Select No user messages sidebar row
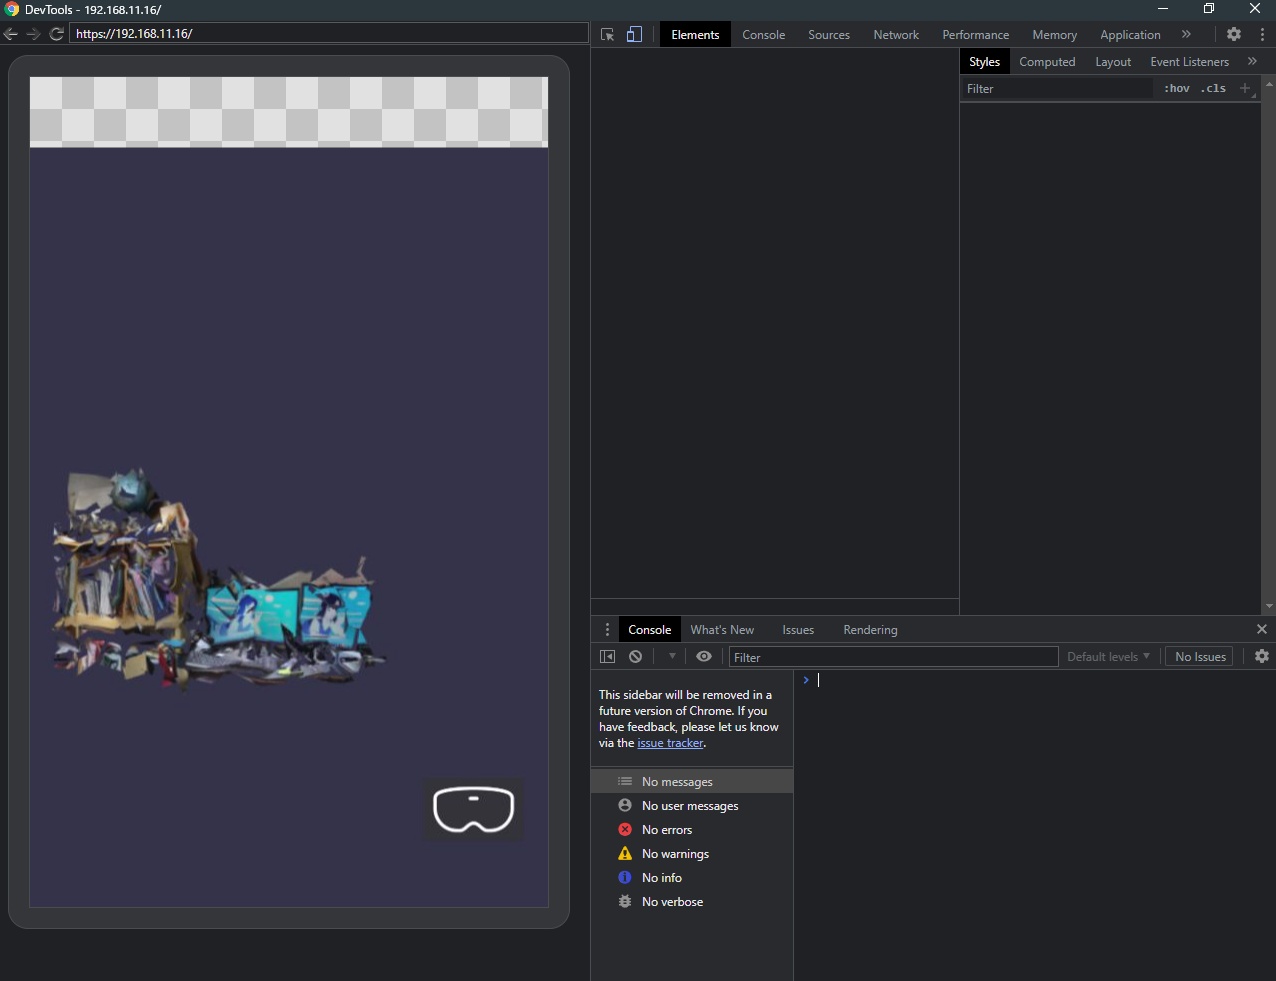 [x=692, y=805]
